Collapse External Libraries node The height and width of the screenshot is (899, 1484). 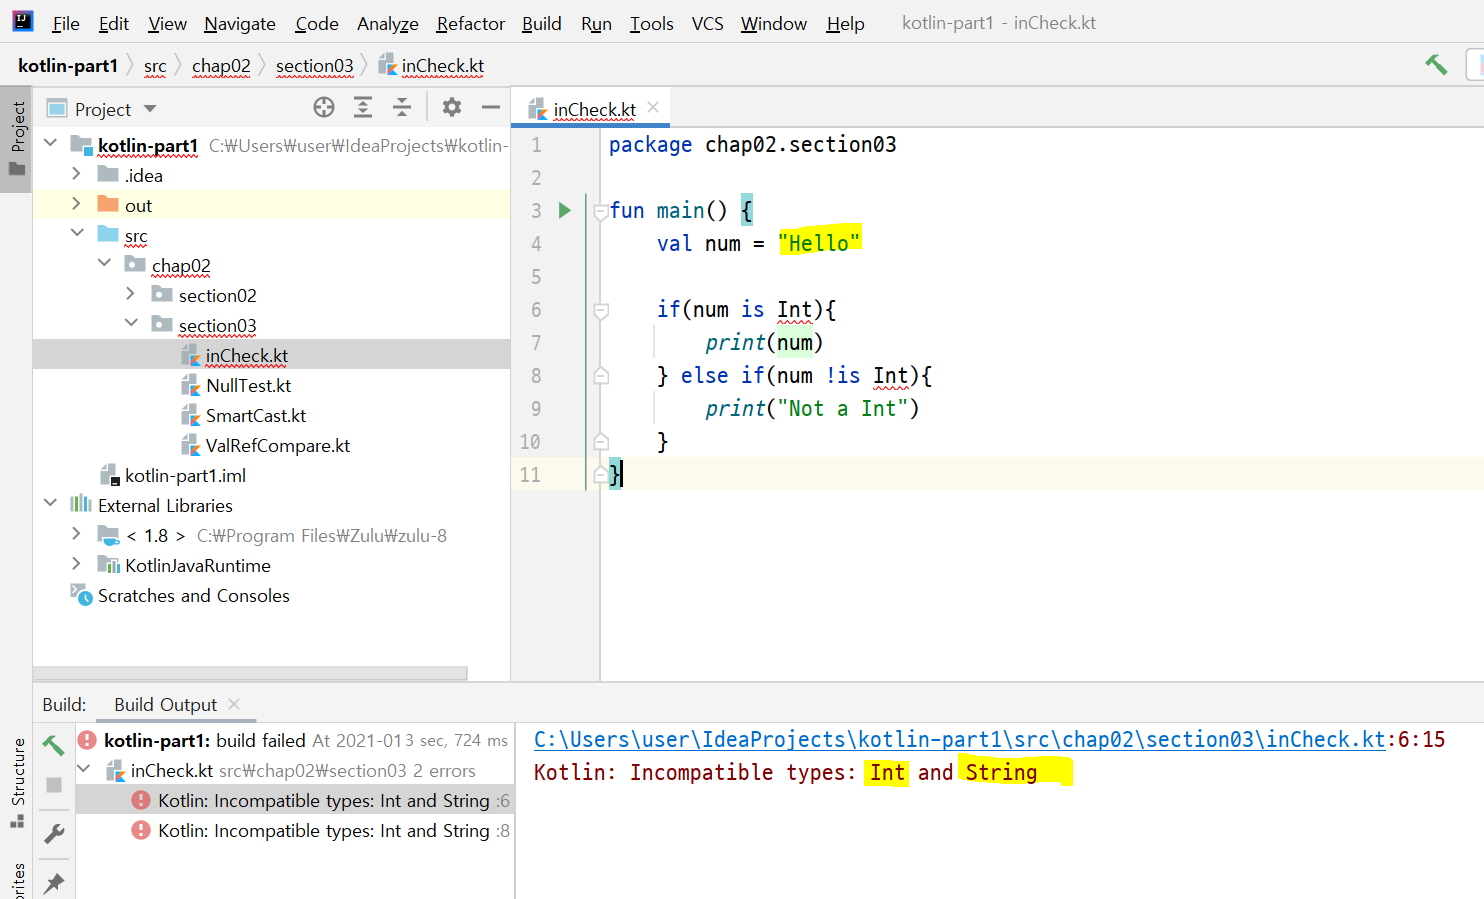(x=51, y=502)
